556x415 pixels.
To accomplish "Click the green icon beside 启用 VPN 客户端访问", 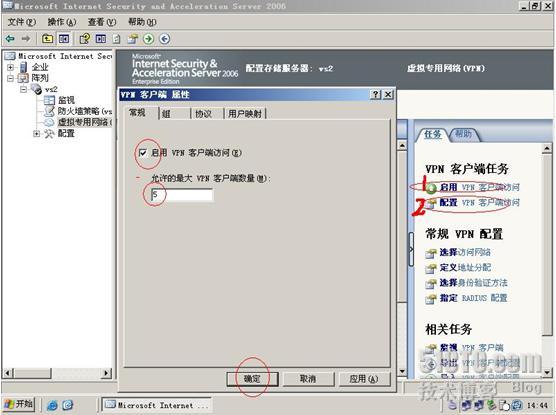I will pyautogui.click(x=431, y=188).
